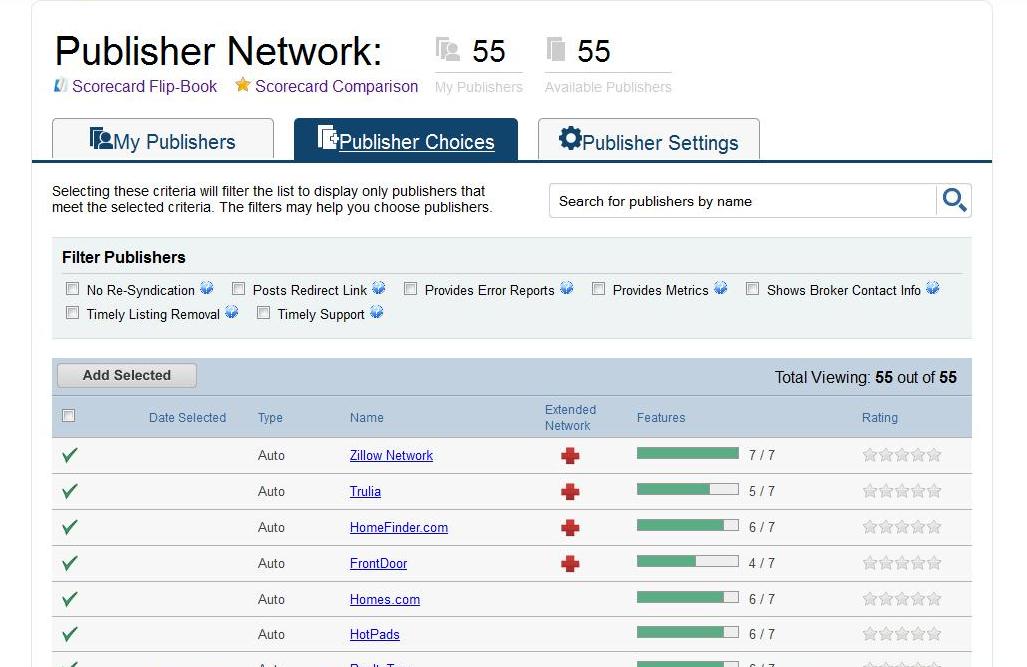1027x667 pixels.
Task: Click the help icon beside Shows Broker Contact Info
Action: point(933,288)
